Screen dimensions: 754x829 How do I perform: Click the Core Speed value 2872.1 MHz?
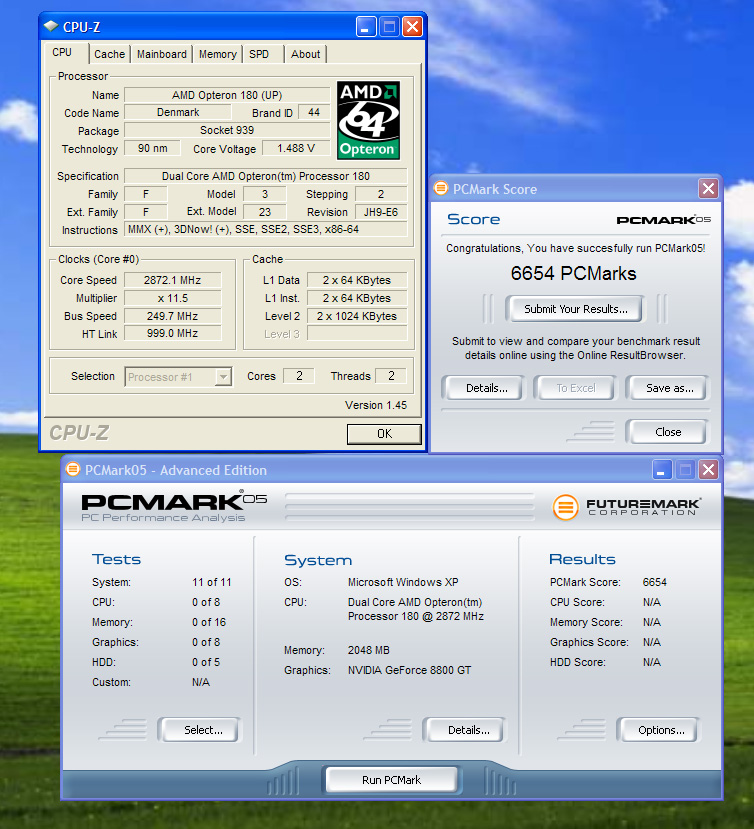[172, 280]
